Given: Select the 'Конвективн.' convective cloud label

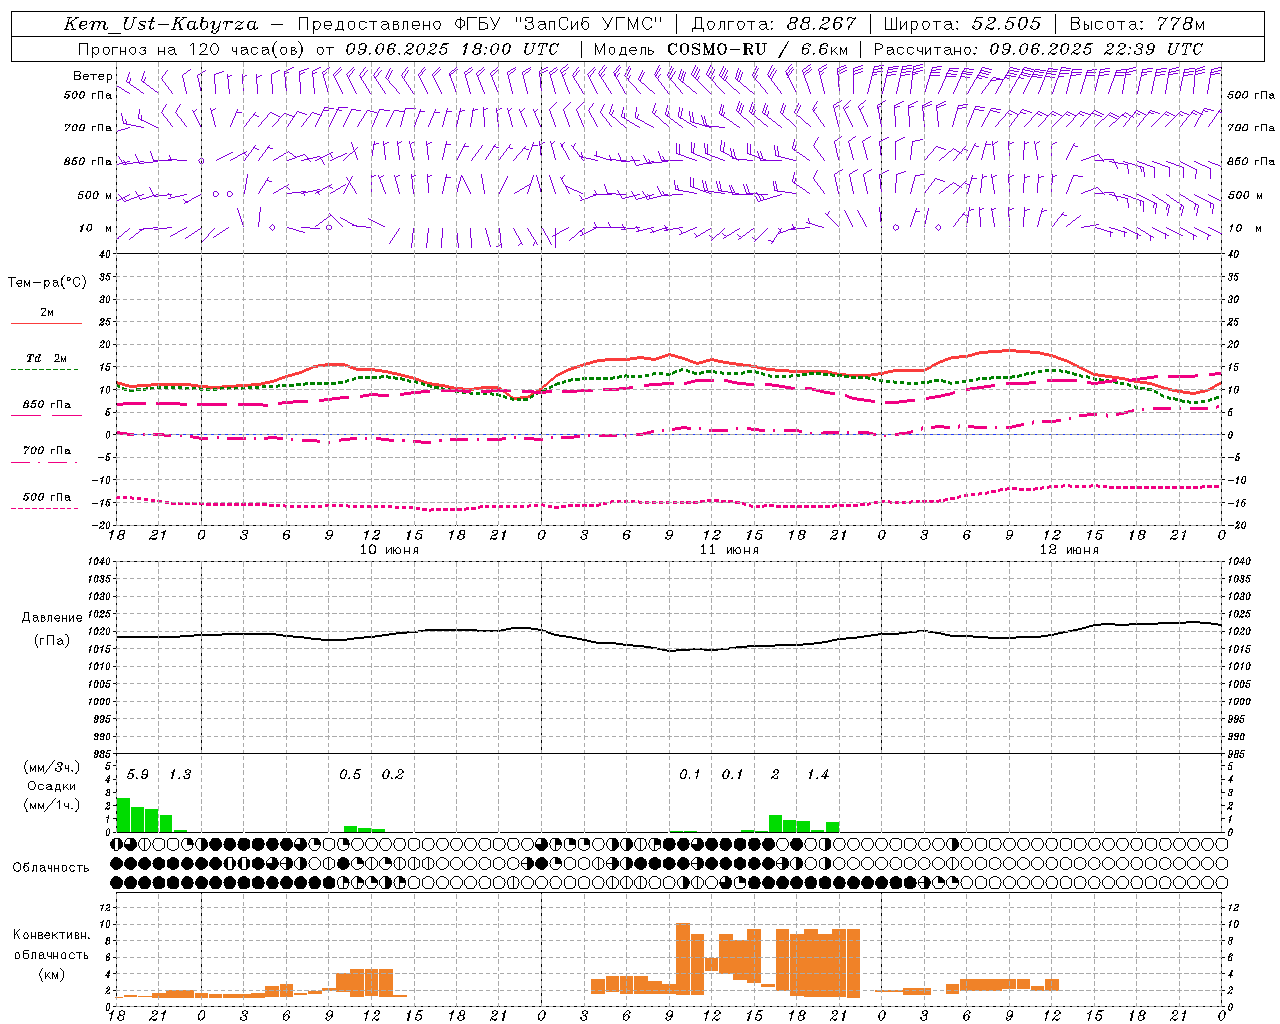Looking at the screenshot, I should point(52,935).
